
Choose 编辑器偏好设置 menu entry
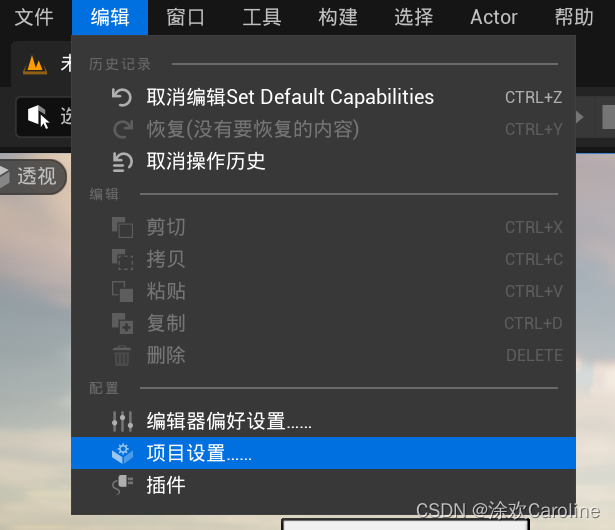point(324,421)
